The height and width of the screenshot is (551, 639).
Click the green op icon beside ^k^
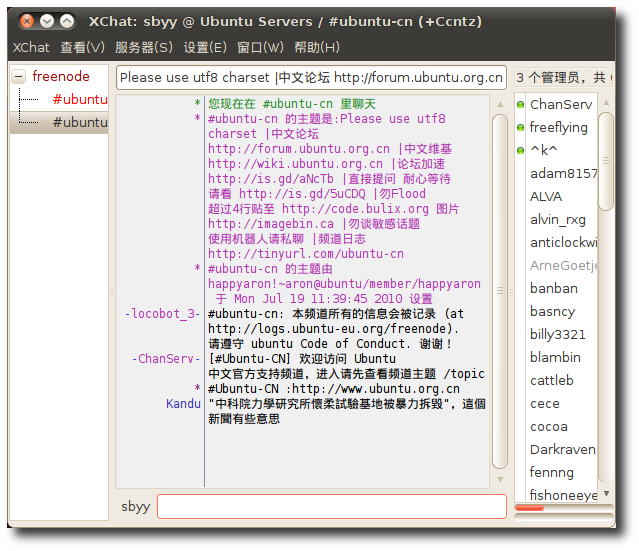coord(520,150)
